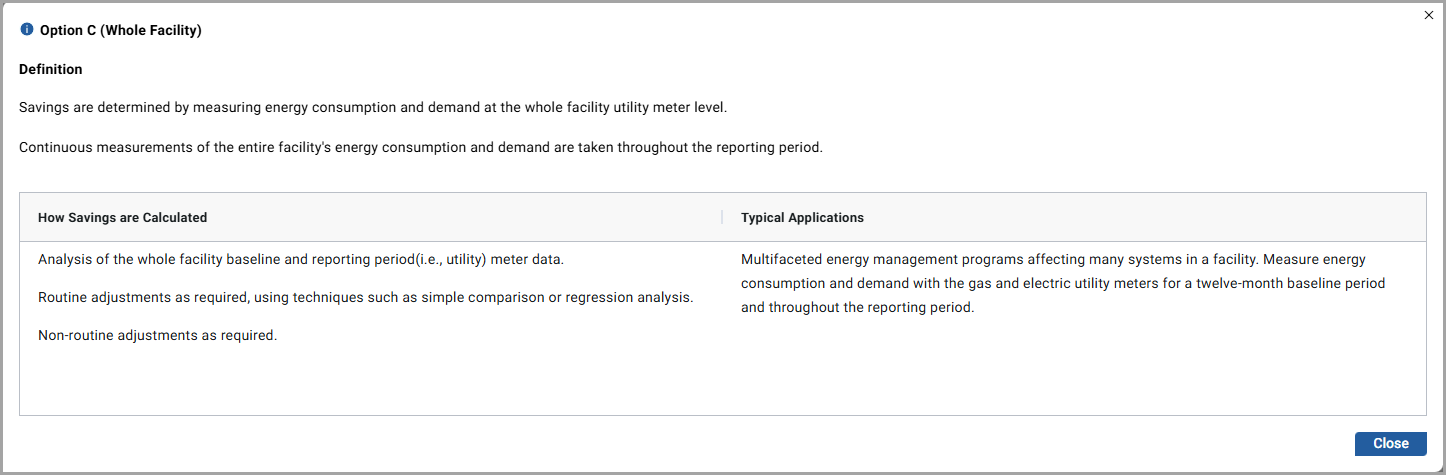The width and height of the screenshot is (1446, 475).
Task: Click the "Option C (Whole Facility)" title
Action: (121, 31)
